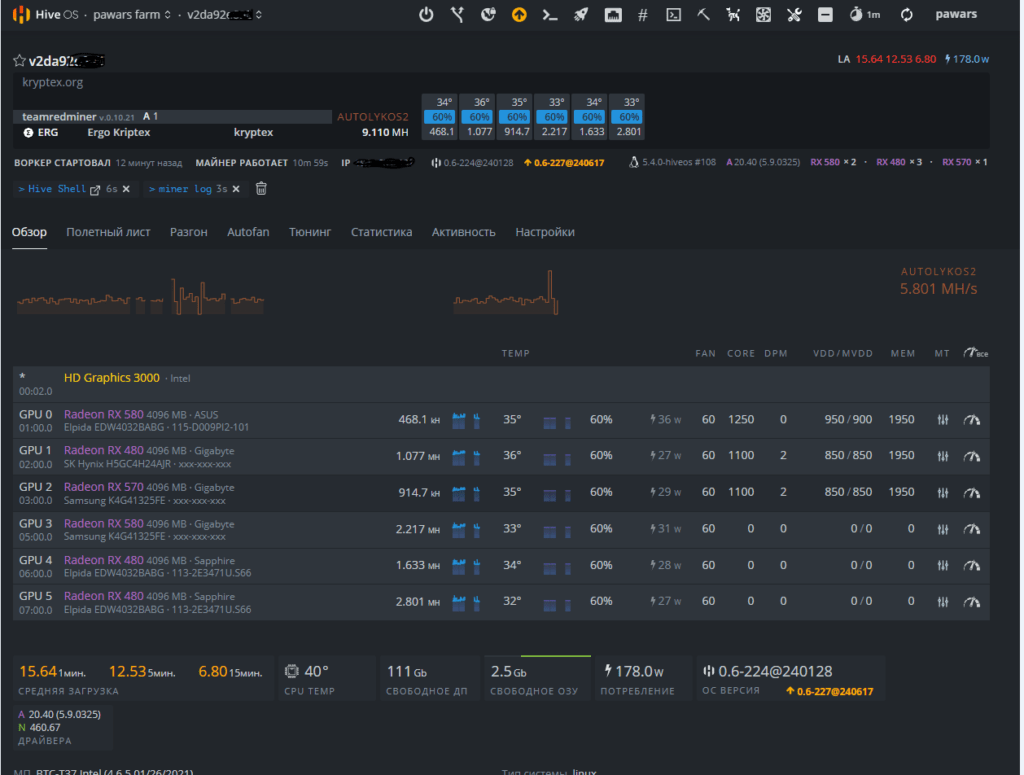This screenshot has height=775, width=1024.
Task: Click the speedometer tuning icon for GPU 5
Action: tap(971, 602)
